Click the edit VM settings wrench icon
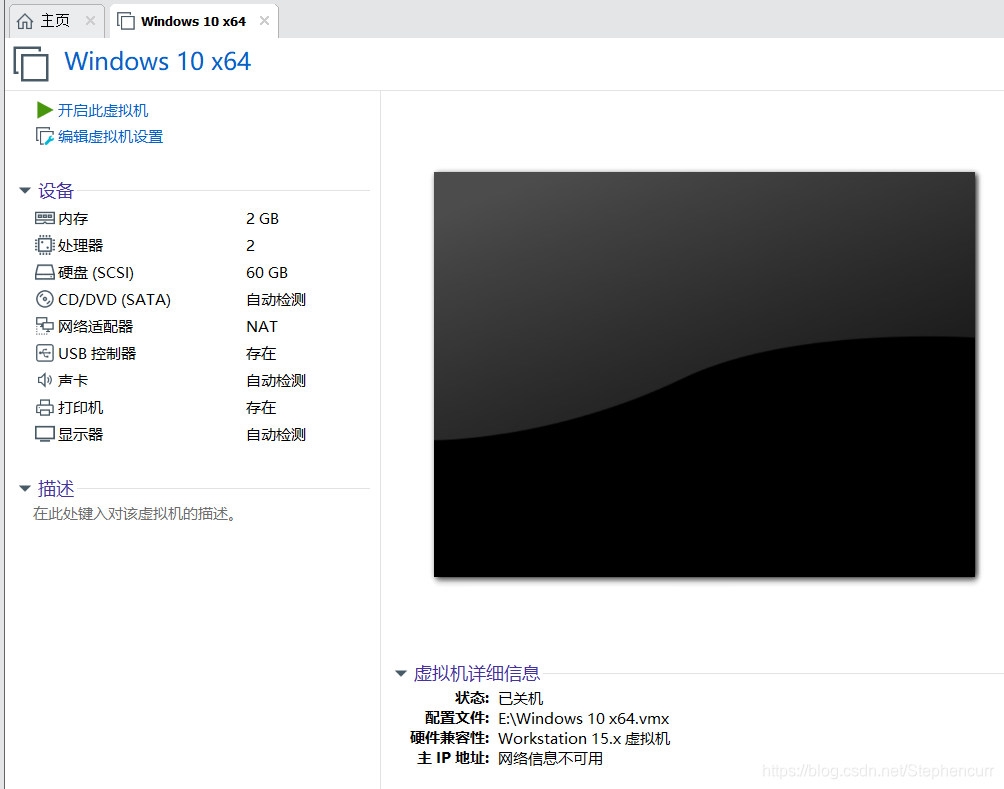 tap(44, 136)
